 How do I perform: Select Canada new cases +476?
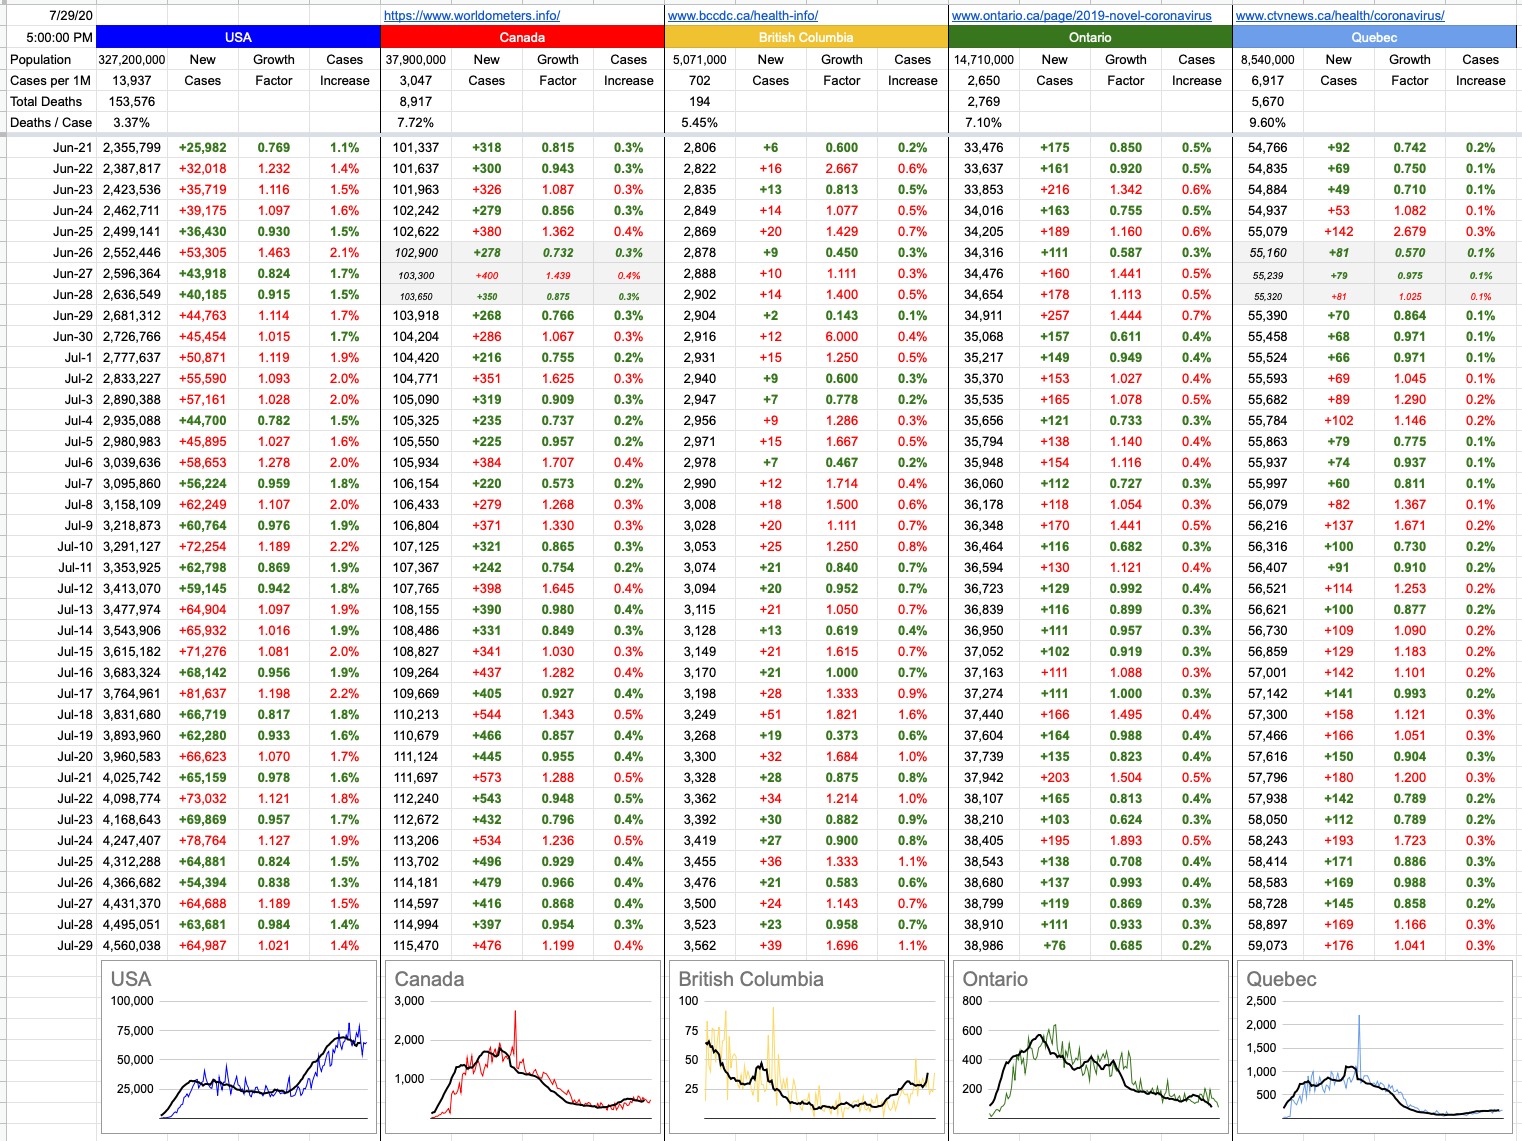(x=486, y=945)
